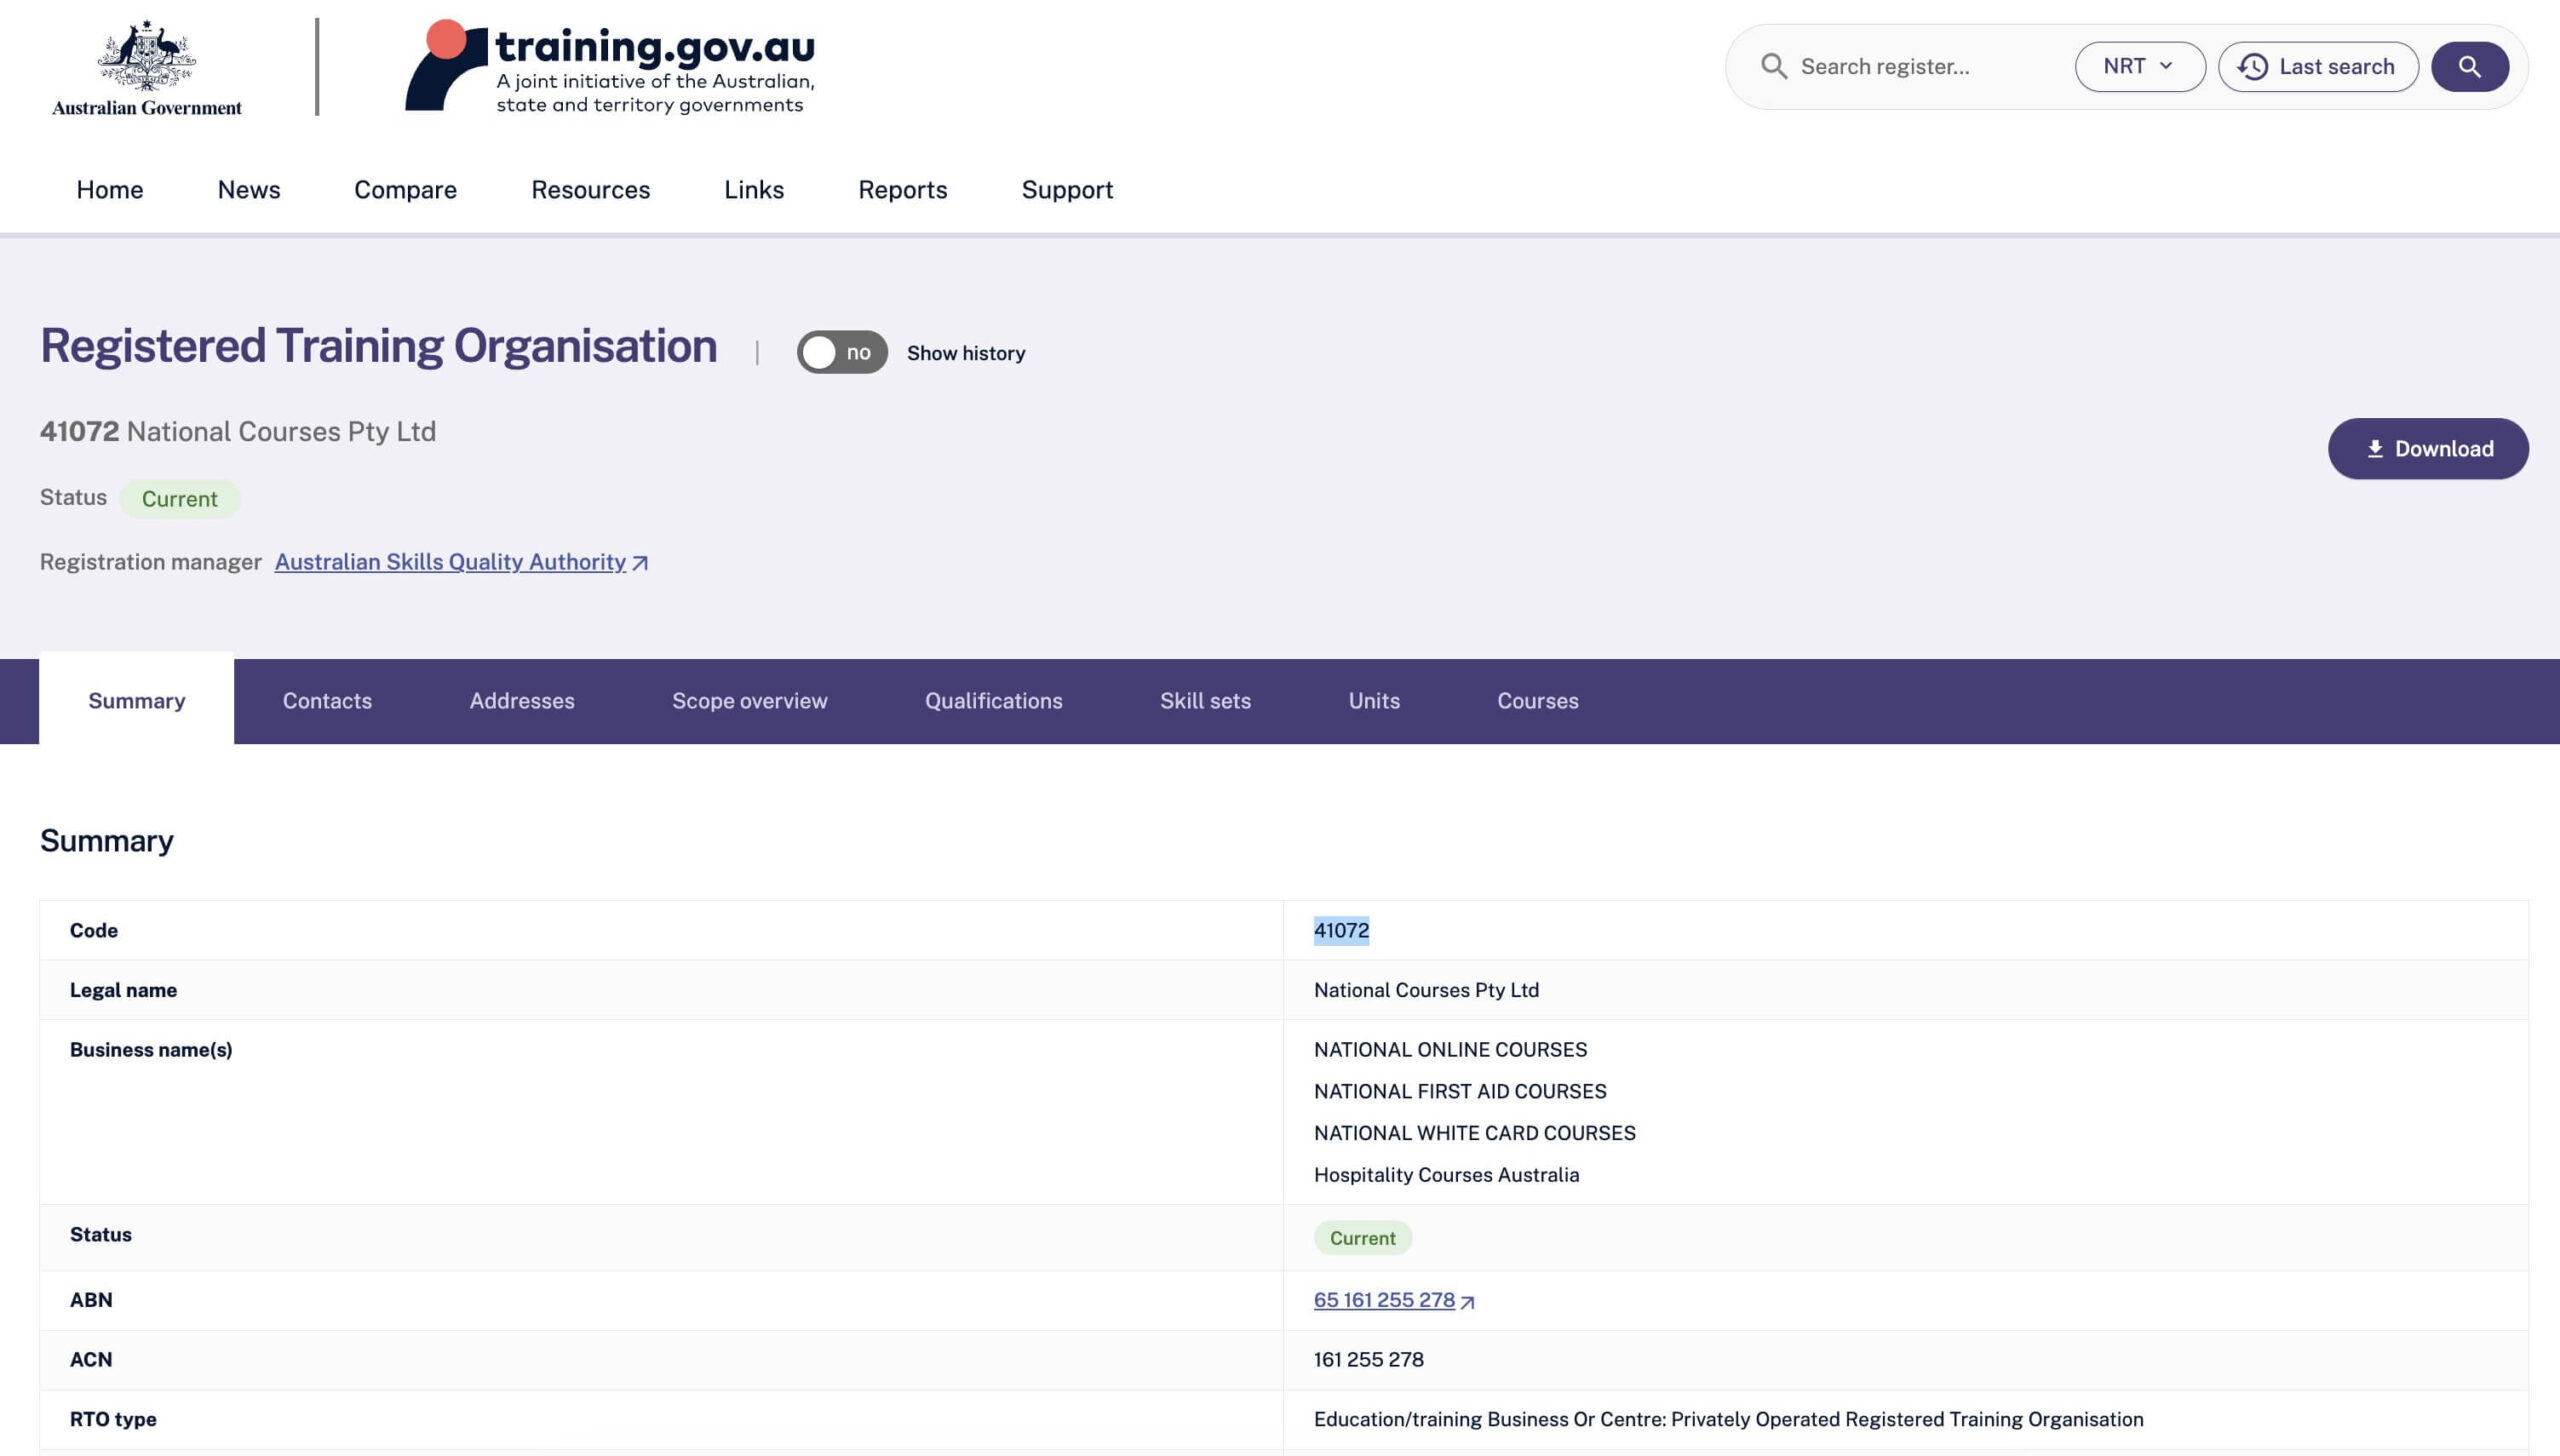
Task: Click the magnifier icon in search field
Action: click(1774, 67)
